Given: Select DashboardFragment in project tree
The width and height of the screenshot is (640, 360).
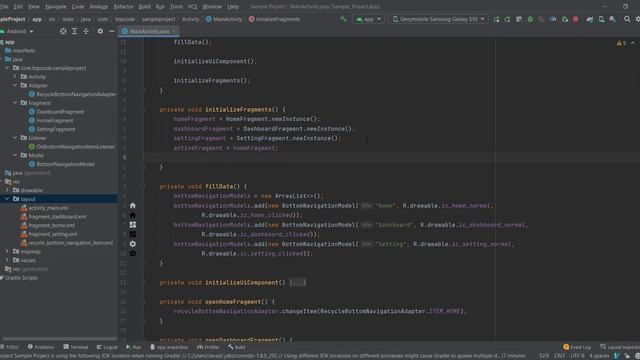Looking at the screenshot, I should coord(56,112).
